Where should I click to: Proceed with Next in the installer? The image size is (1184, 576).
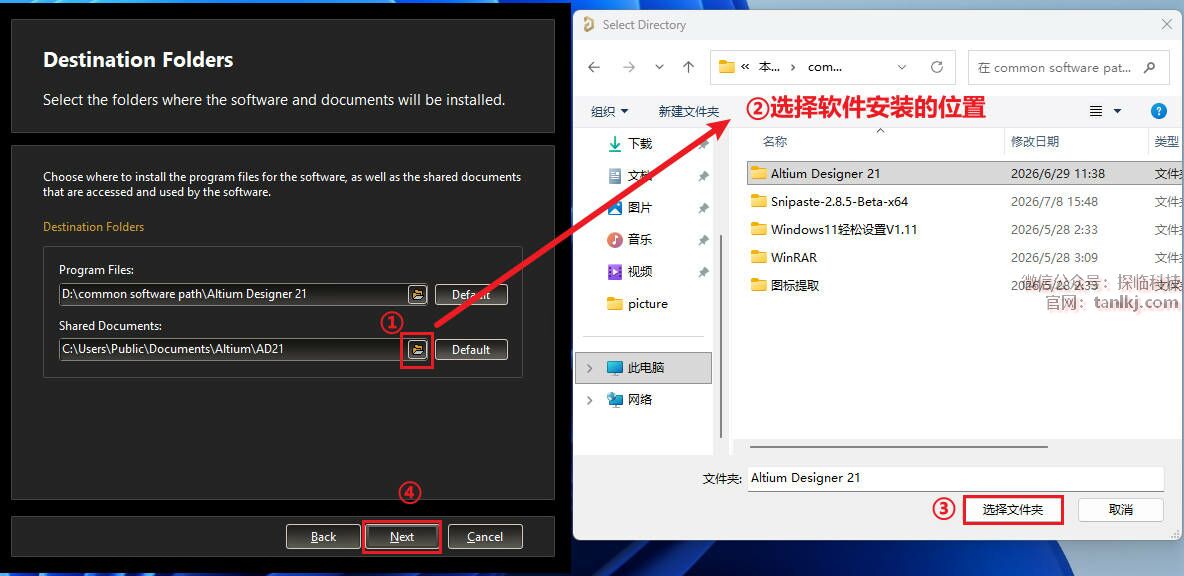(402, 537)
